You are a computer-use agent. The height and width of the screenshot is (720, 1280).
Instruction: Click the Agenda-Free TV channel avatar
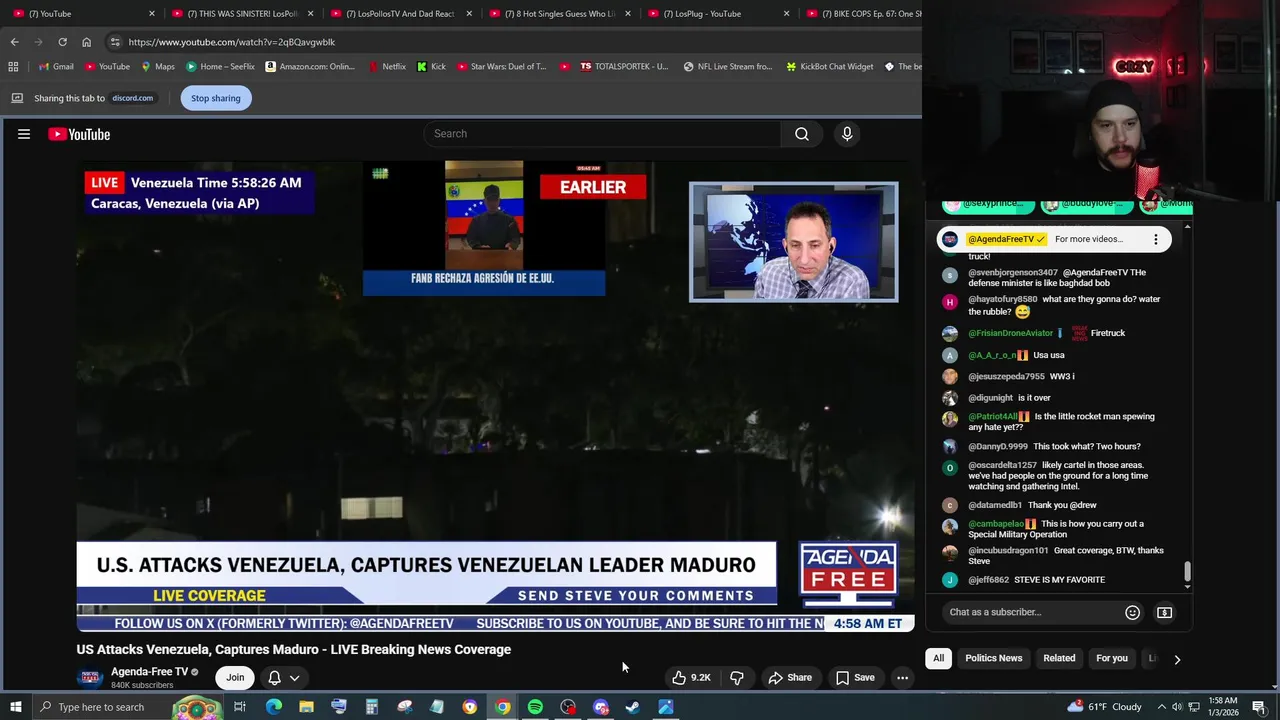pyautogui.click(x=90, y=678)
